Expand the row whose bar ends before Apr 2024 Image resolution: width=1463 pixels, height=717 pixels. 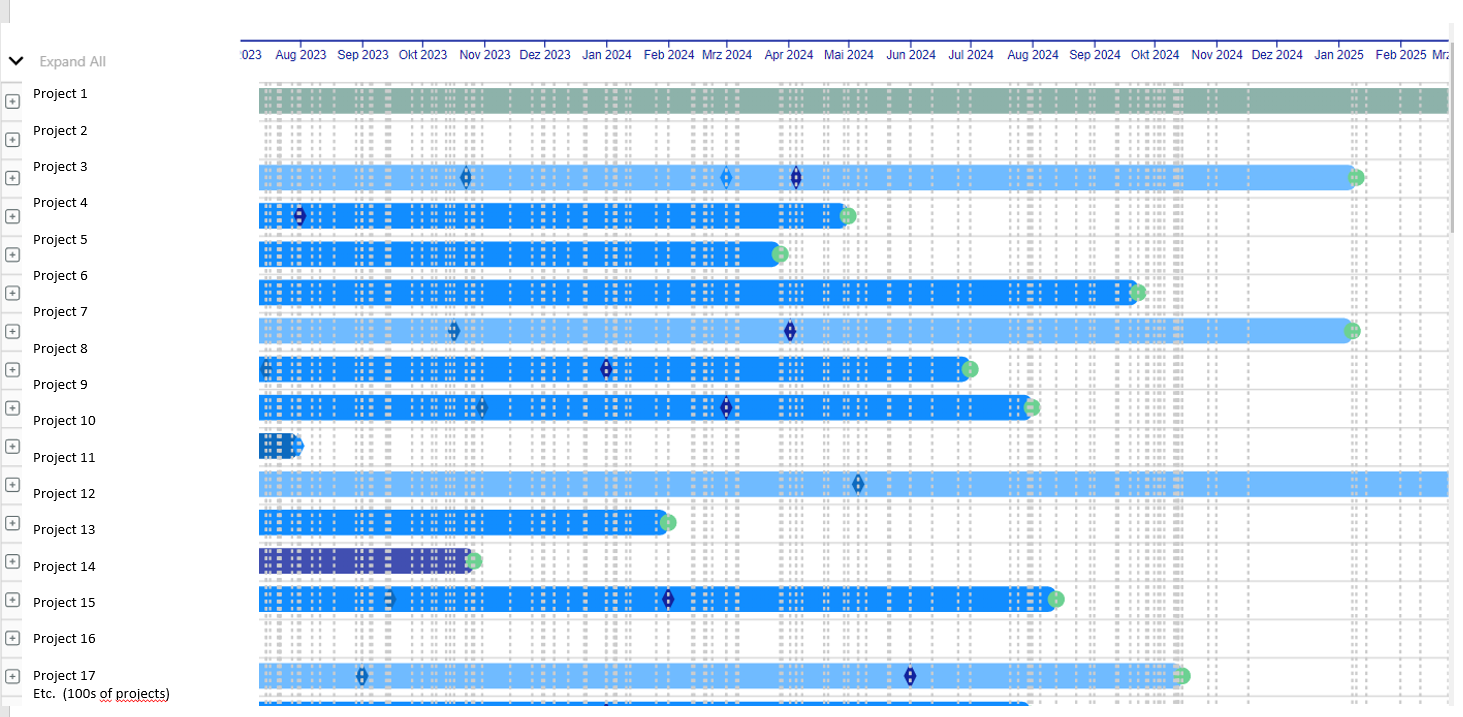click(x=12, y=254)
